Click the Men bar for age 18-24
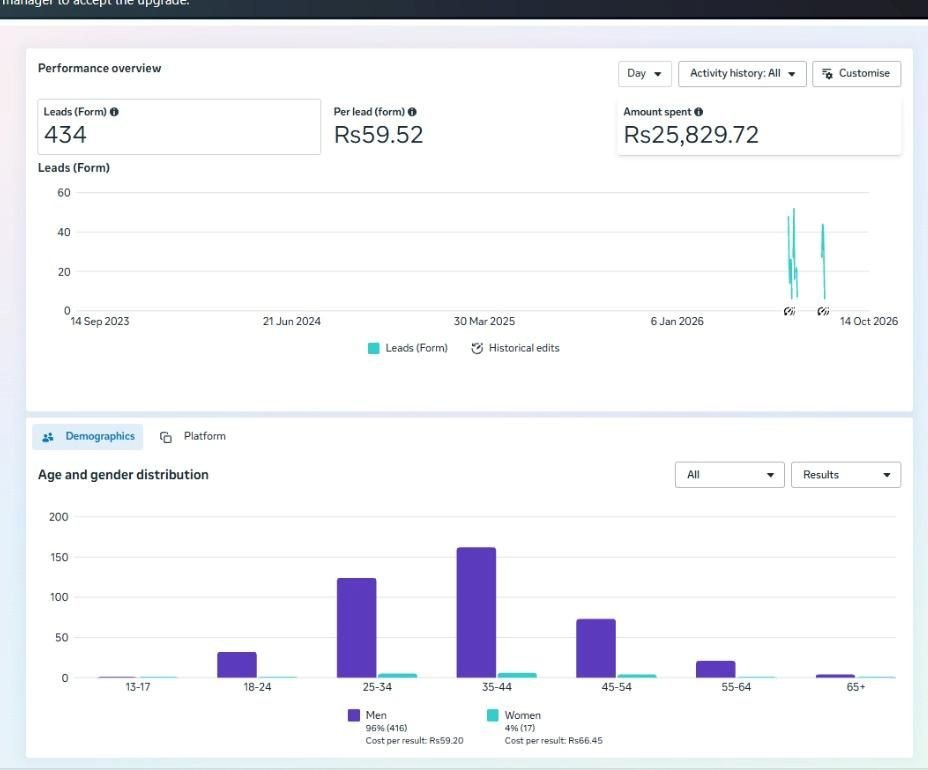The height and width of the screenshot is (770, 928). click(x=237, y=665)
